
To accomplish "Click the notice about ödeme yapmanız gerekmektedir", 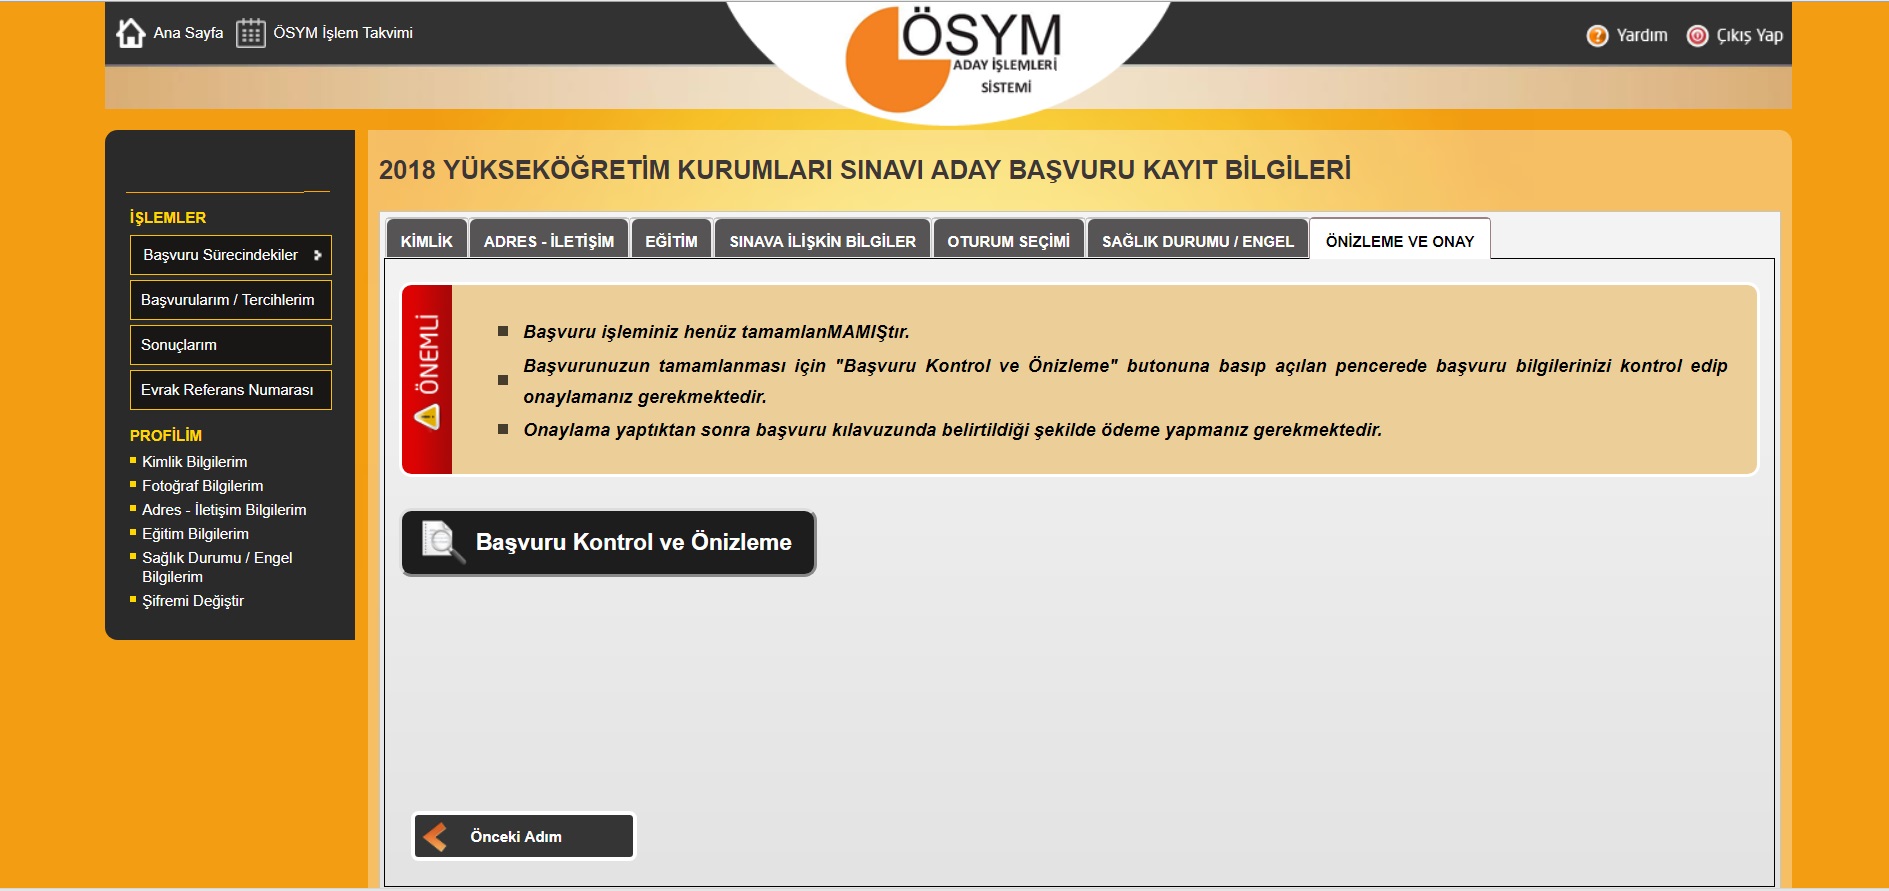I will 952,430.
